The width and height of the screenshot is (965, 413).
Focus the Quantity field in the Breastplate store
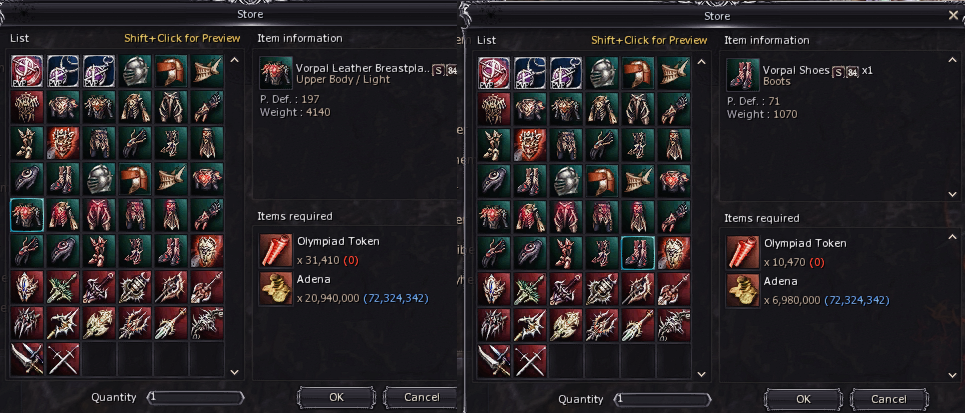tap(196, 397)
